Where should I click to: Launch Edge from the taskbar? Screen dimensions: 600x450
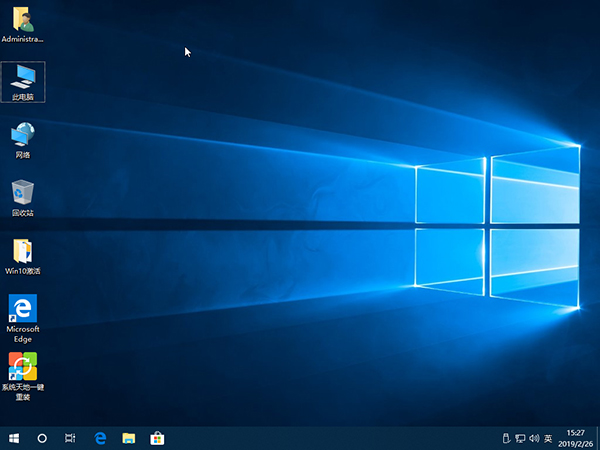pos(100,438)
